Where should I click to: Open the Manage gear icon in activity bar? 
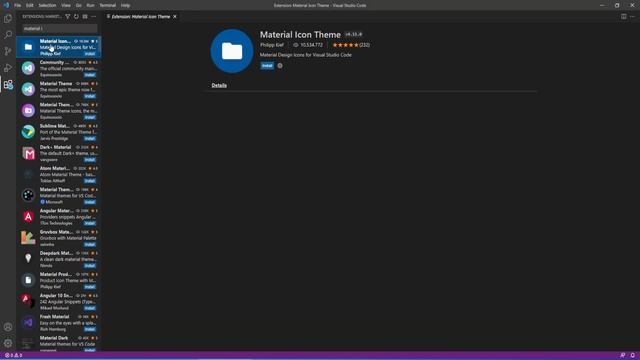tap(8, 344)
